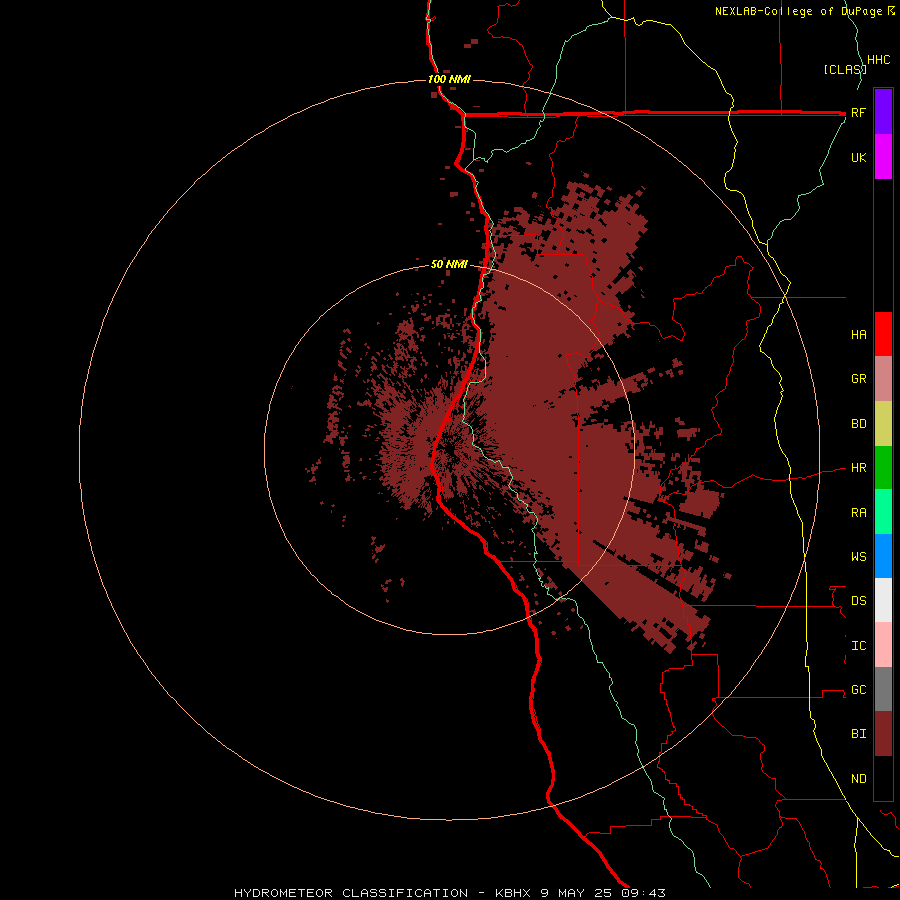
Task: Click the "GC" legend label
Action: pos(859,690)
